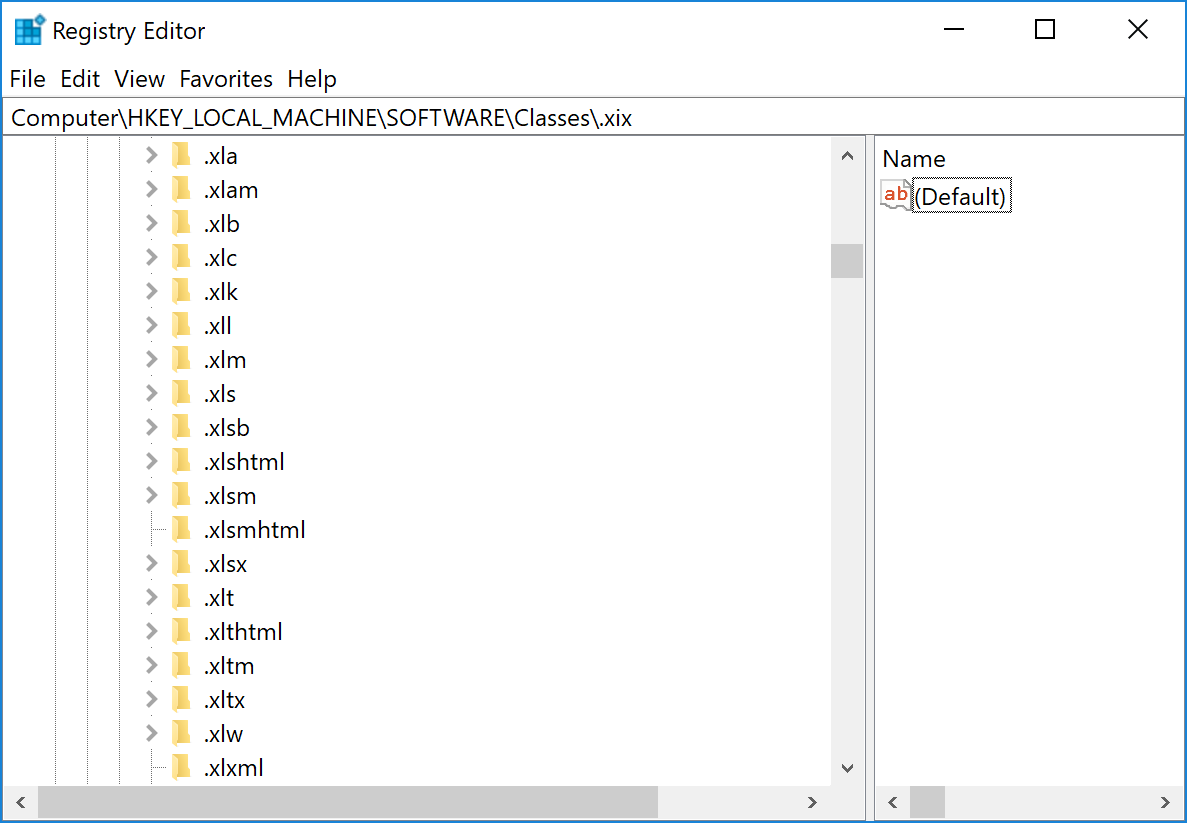Click the .xlxml folder icon
The width and height of the screenshot is (1187, 823).
pyautogui.click(x=181, y=768)
